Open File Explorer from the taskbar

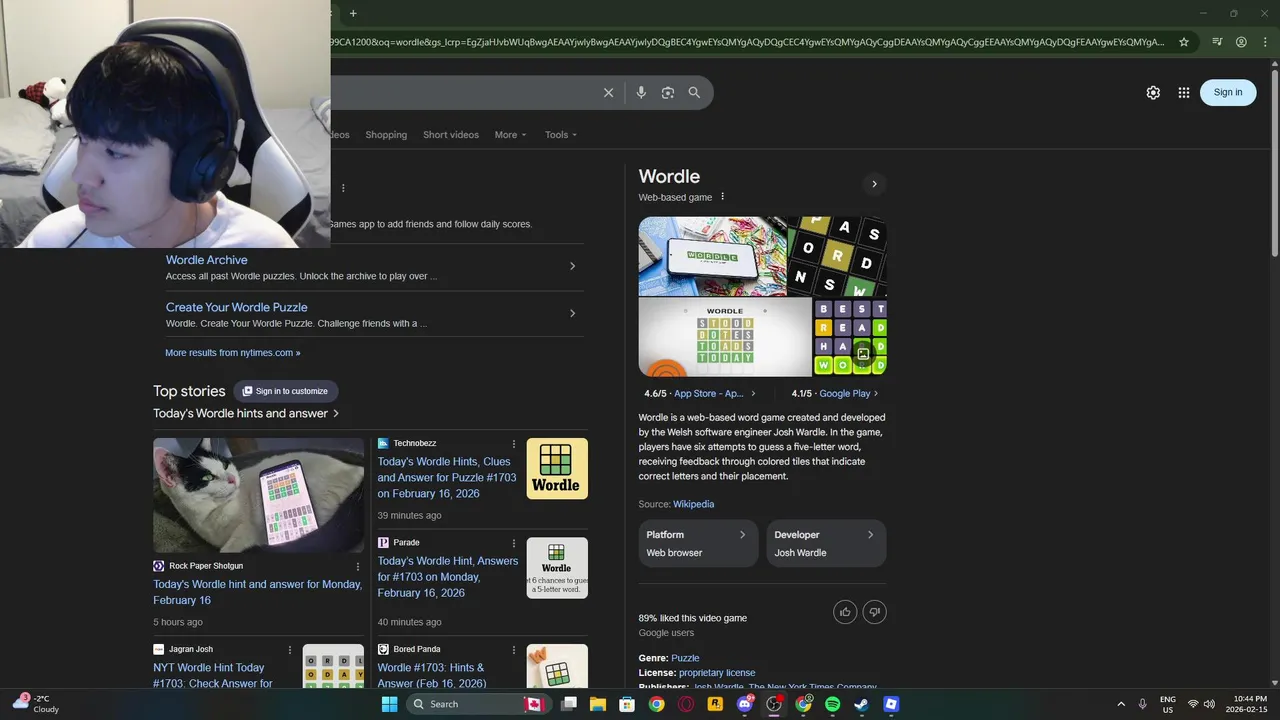pyautogui.click(x=597, y=704)
